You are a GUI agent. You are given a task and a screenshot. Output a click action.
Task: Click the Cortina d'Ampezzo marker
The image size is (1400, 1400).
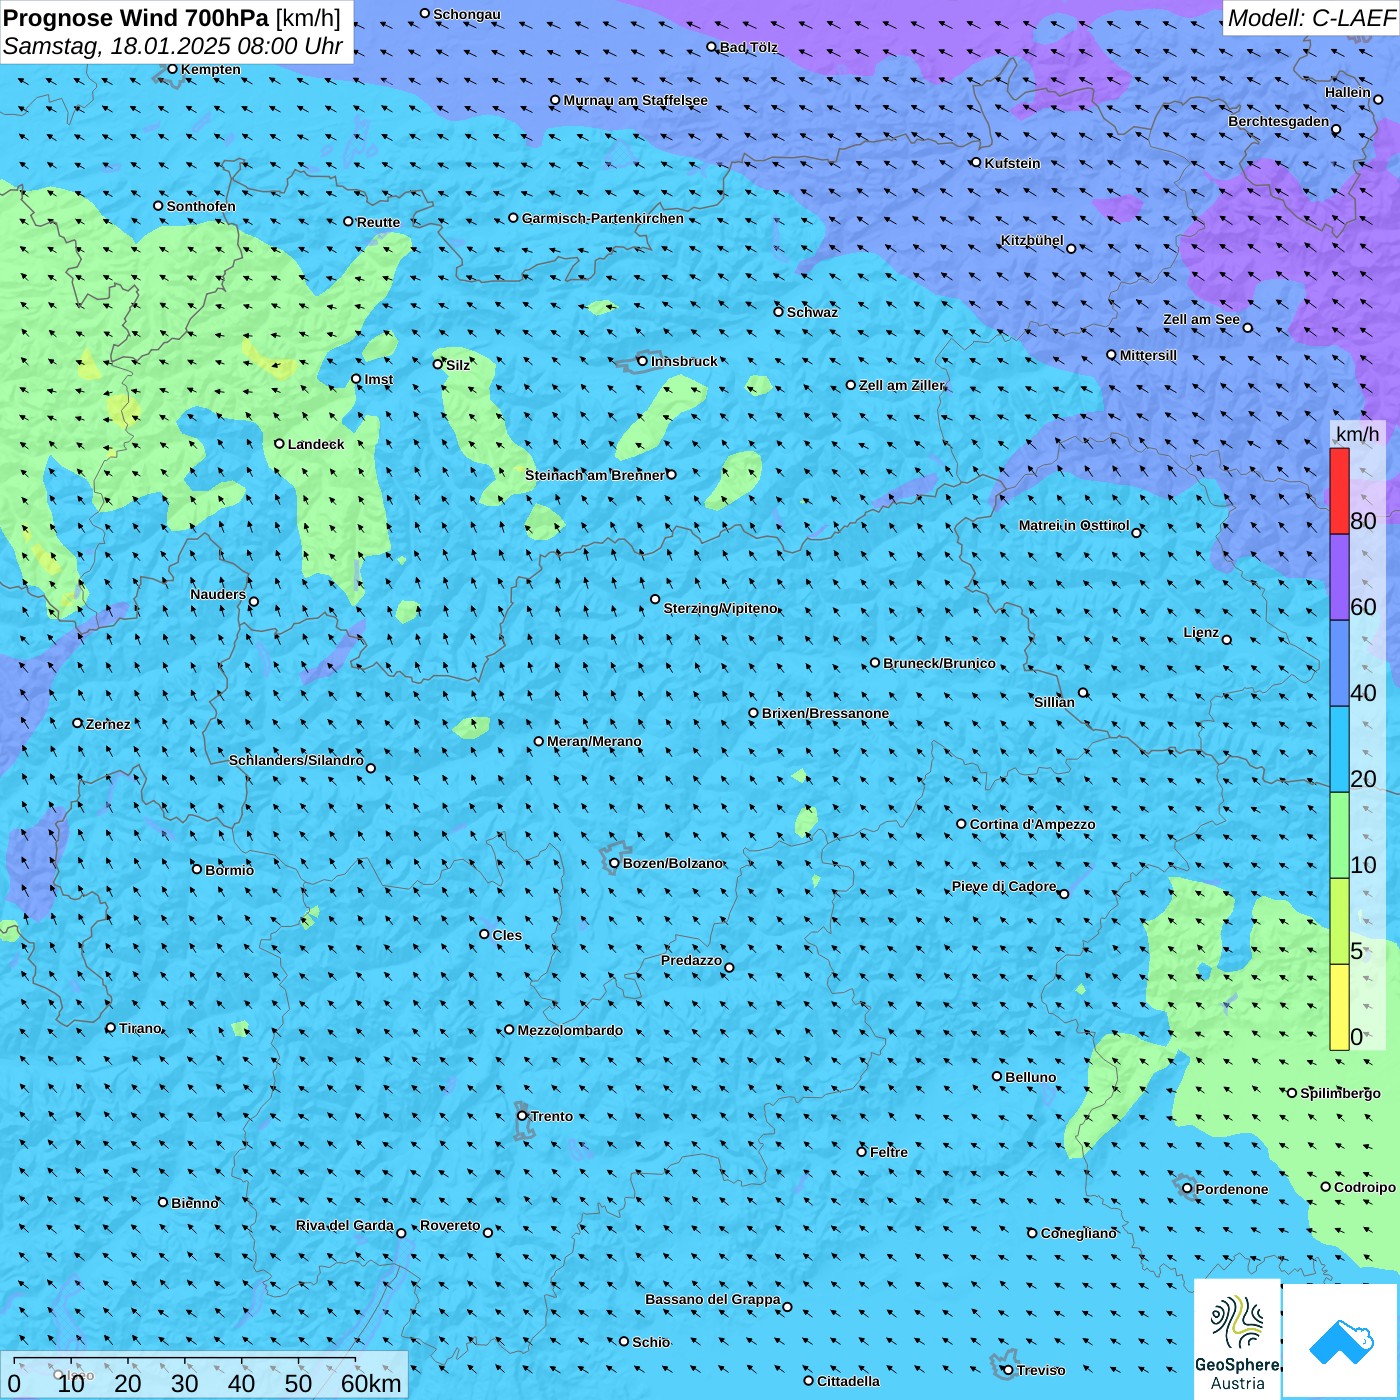[961, 824]
